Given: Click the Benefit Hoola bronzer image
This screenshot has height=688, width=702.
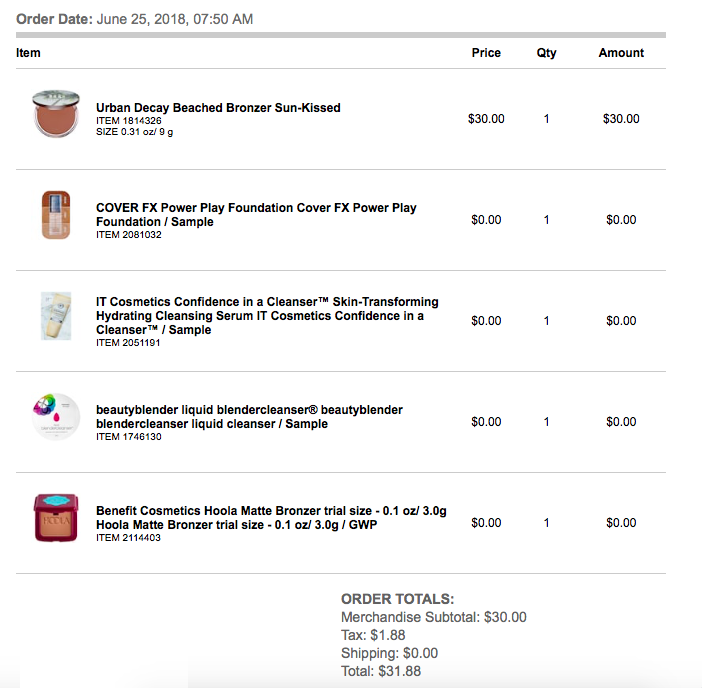Looking at the screenshot, I should click(x=56, y=518).
